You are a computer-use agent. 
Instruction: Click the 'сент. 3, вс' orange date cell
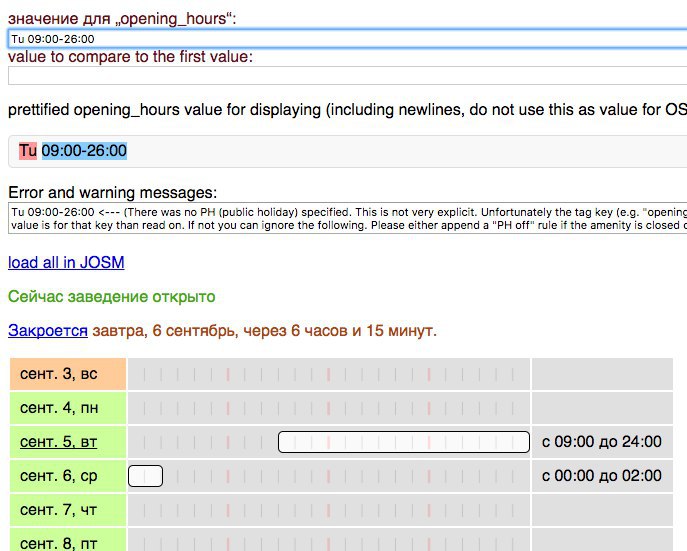tap(68, 373)
